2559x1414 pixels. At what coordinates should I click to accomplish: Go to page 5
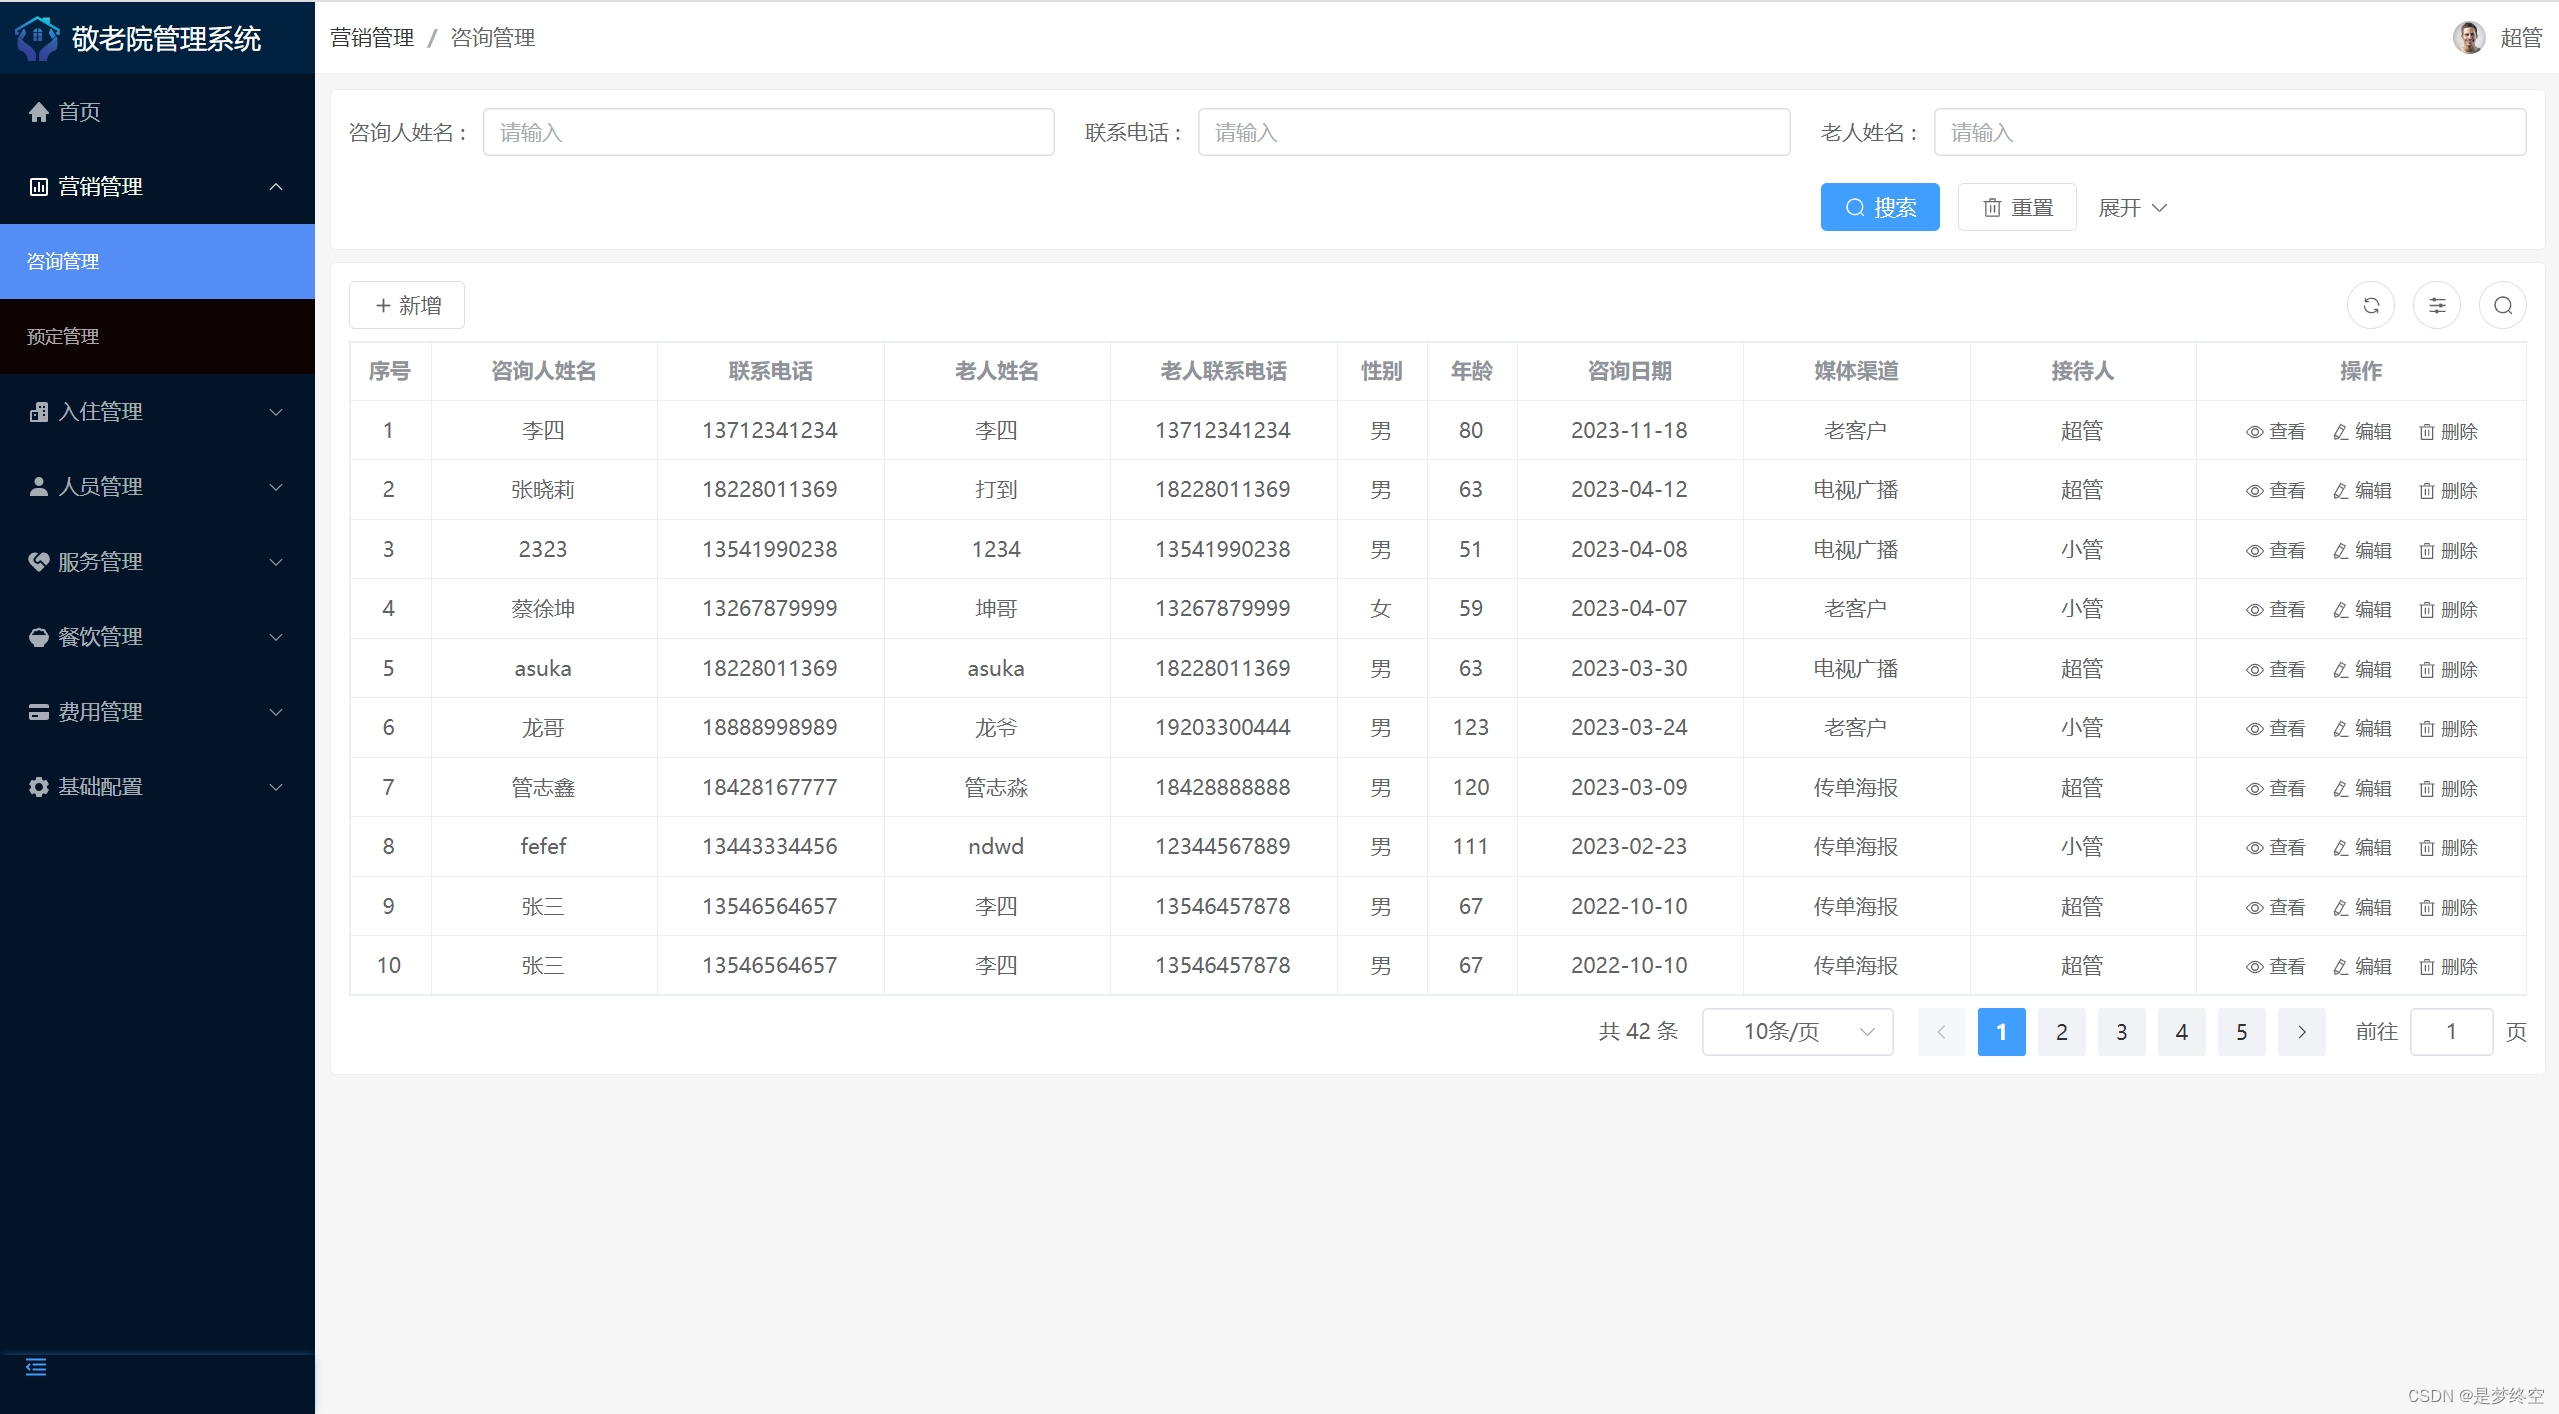click(2241, 1031)
